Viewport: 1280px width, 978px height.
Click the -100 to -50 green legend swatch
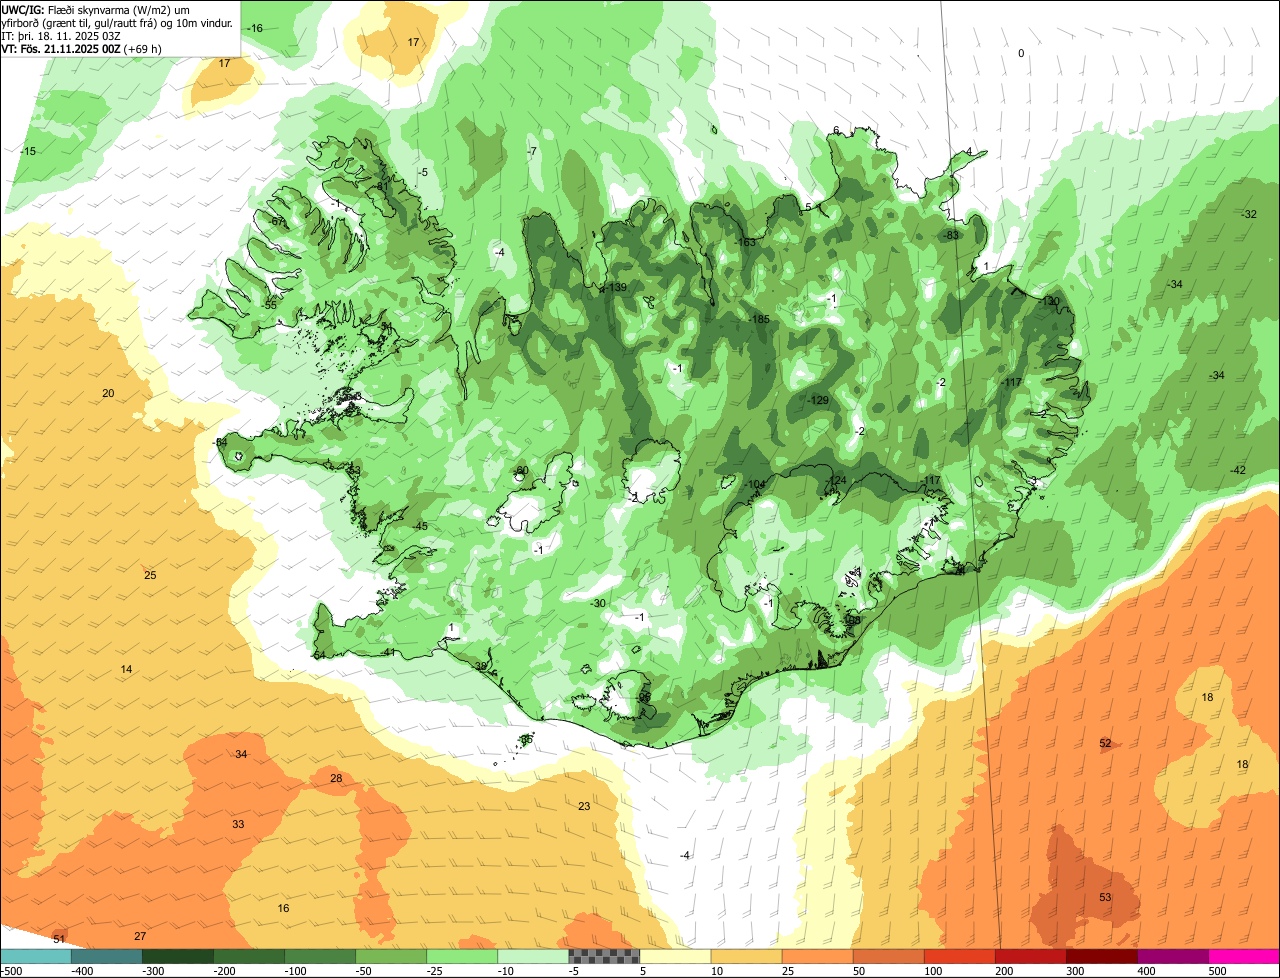tap(319, 956)
